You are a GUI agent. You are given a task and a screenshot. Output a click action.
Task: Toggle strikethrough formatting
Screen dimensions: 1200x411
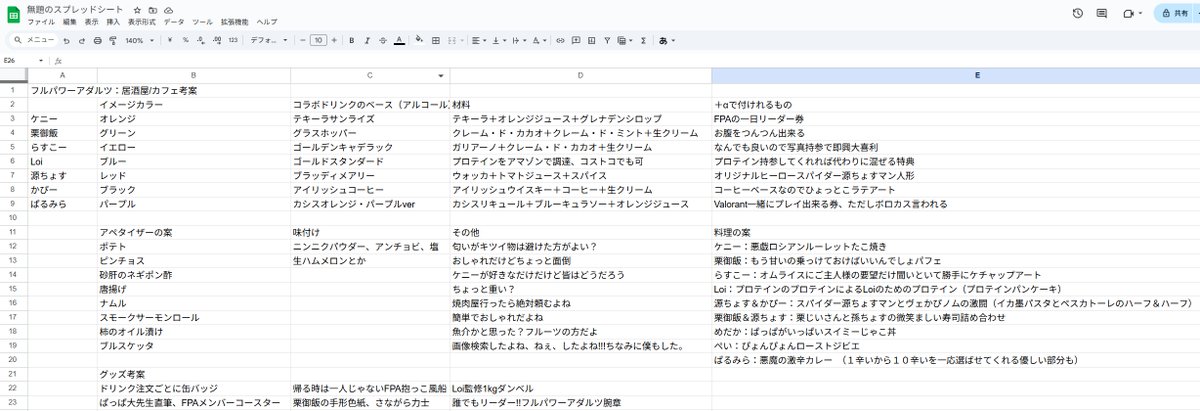coord(382,40)
